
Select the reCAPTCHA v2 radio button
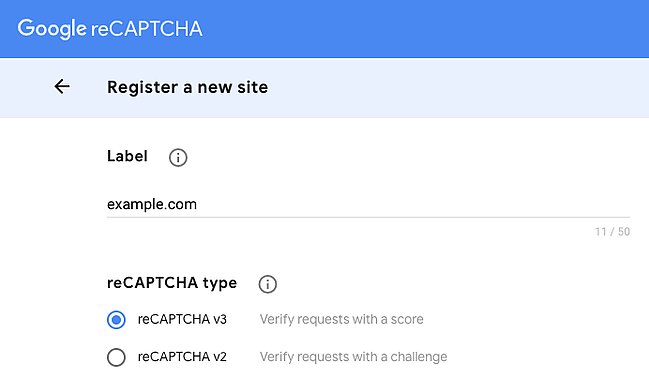click(x=116, y=357)
